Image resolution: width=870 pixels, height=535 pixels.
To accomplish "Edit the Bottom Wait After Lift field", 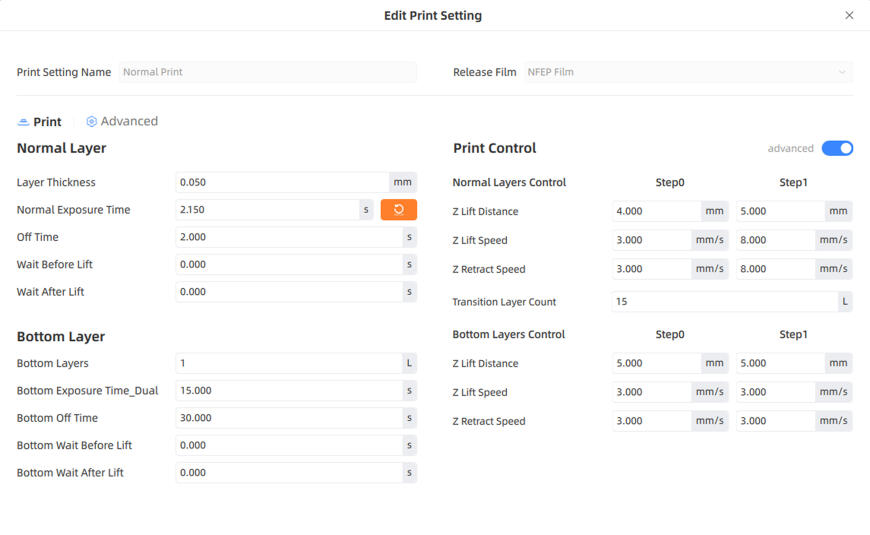I will (x=289, y=473).
